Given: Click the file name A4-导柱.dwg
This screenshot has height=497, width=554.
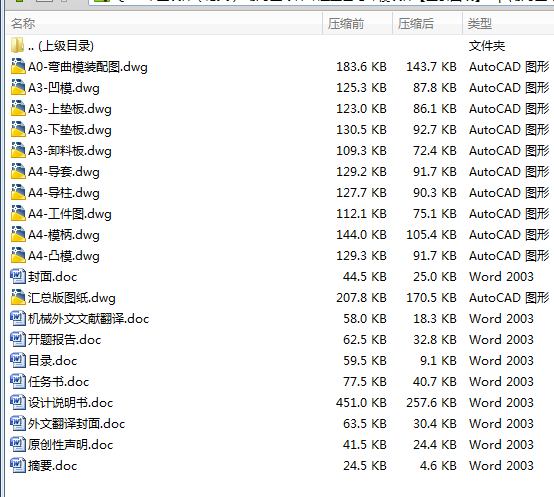Looking at the screenshot, I should click(x=64, y=193).
